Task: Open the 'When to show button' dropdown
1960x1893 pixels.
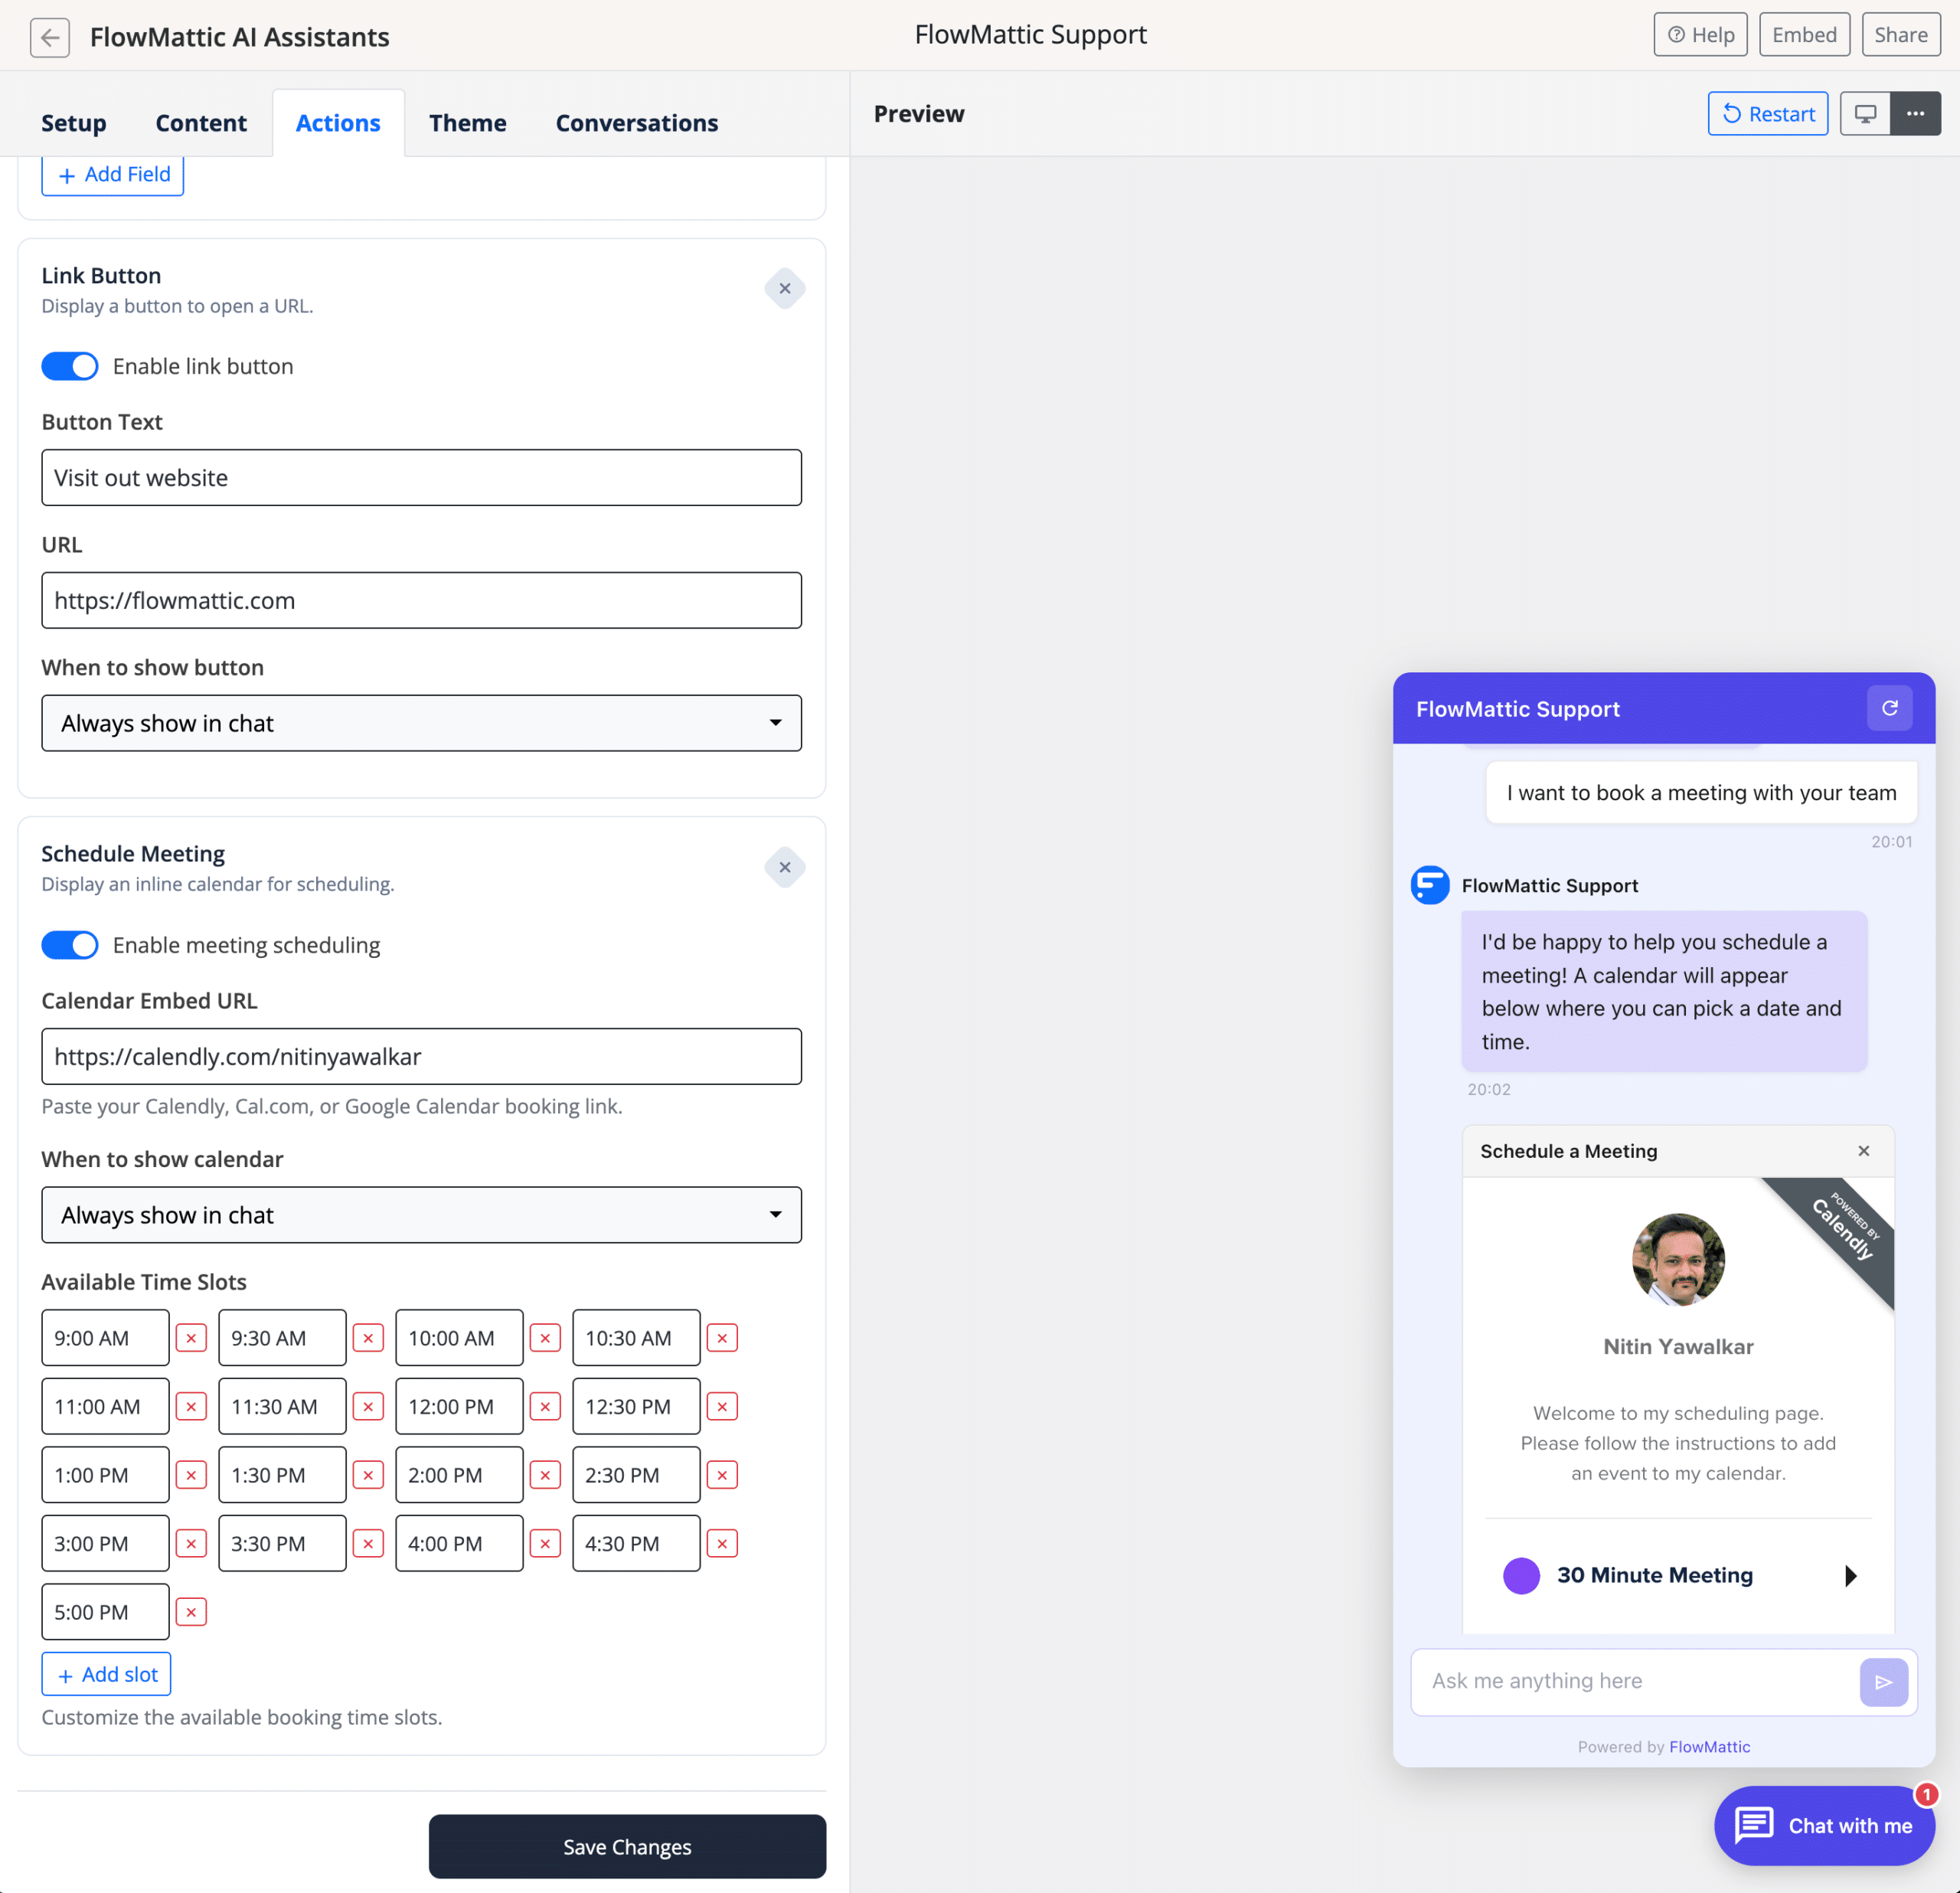Action: click(x=421, y=722)
